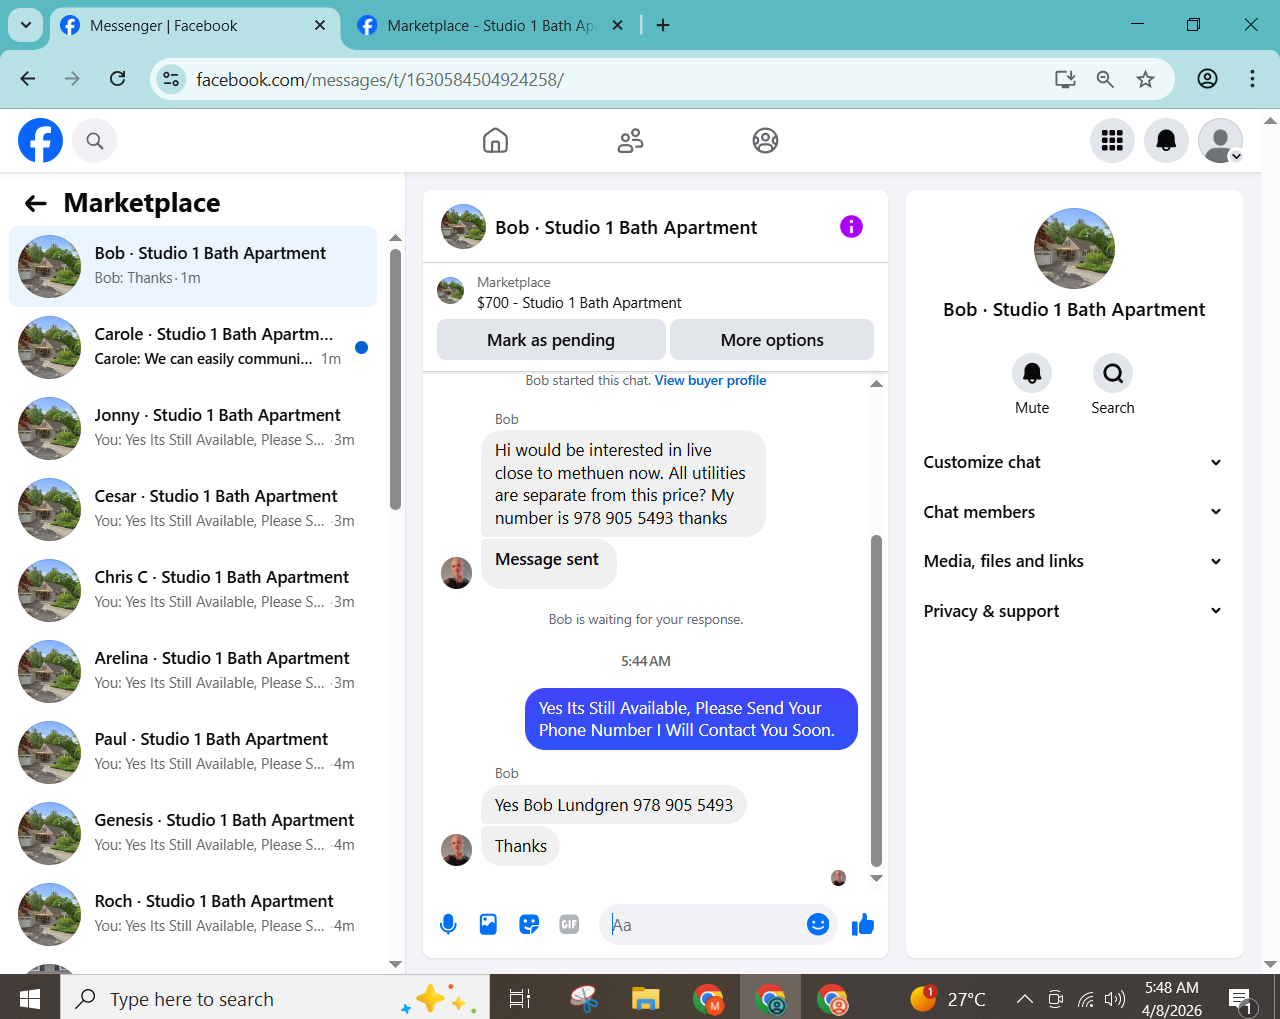Send a thumbs-up like
1280x1019 pixels.
click(x=863, y=925)
